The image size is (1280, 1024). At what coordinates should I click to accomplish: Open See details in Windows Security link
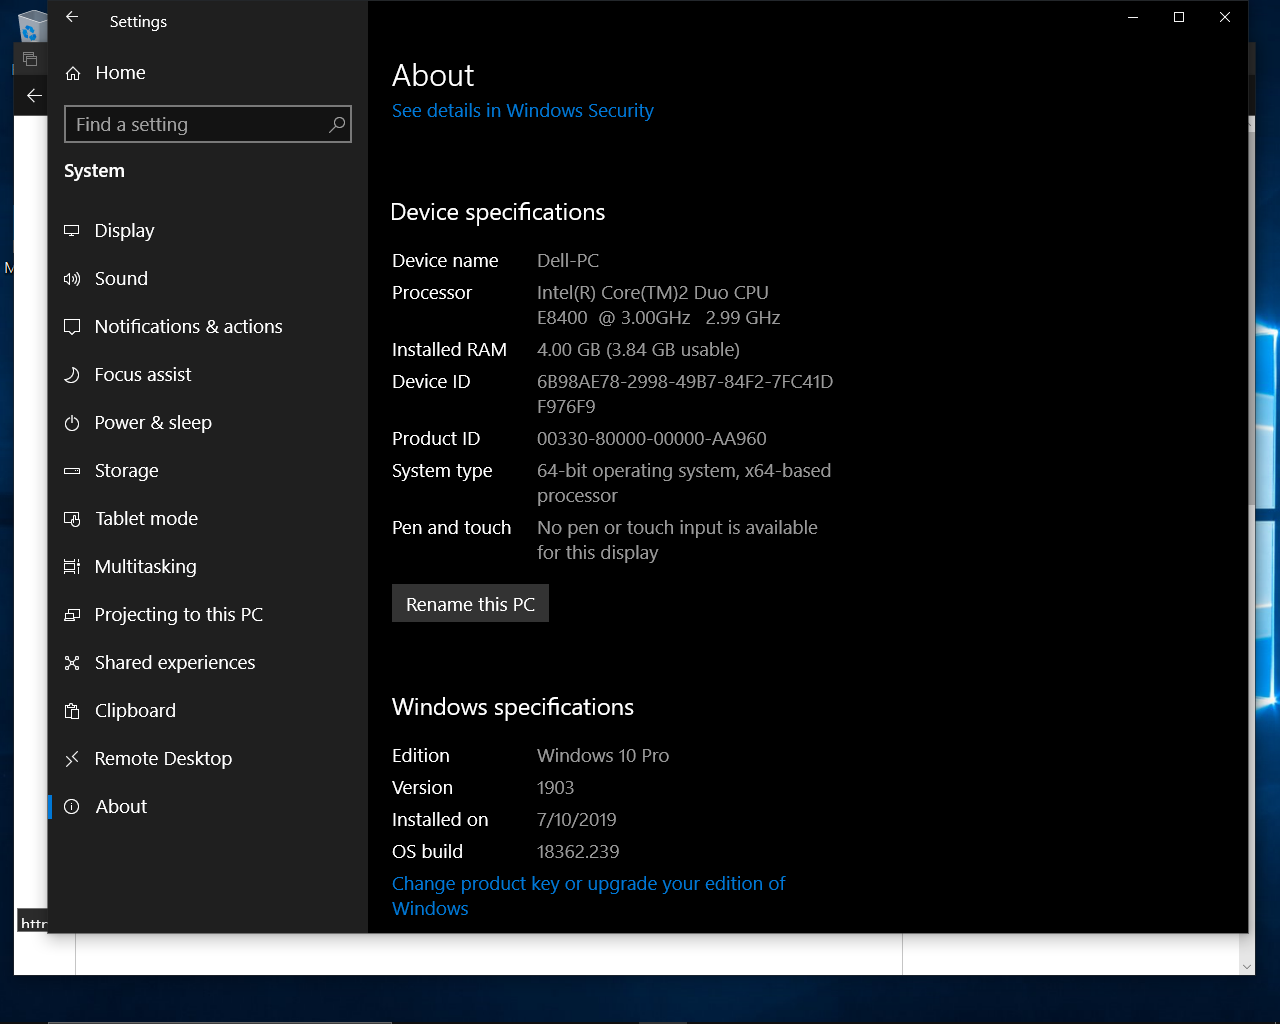[522, 111]
